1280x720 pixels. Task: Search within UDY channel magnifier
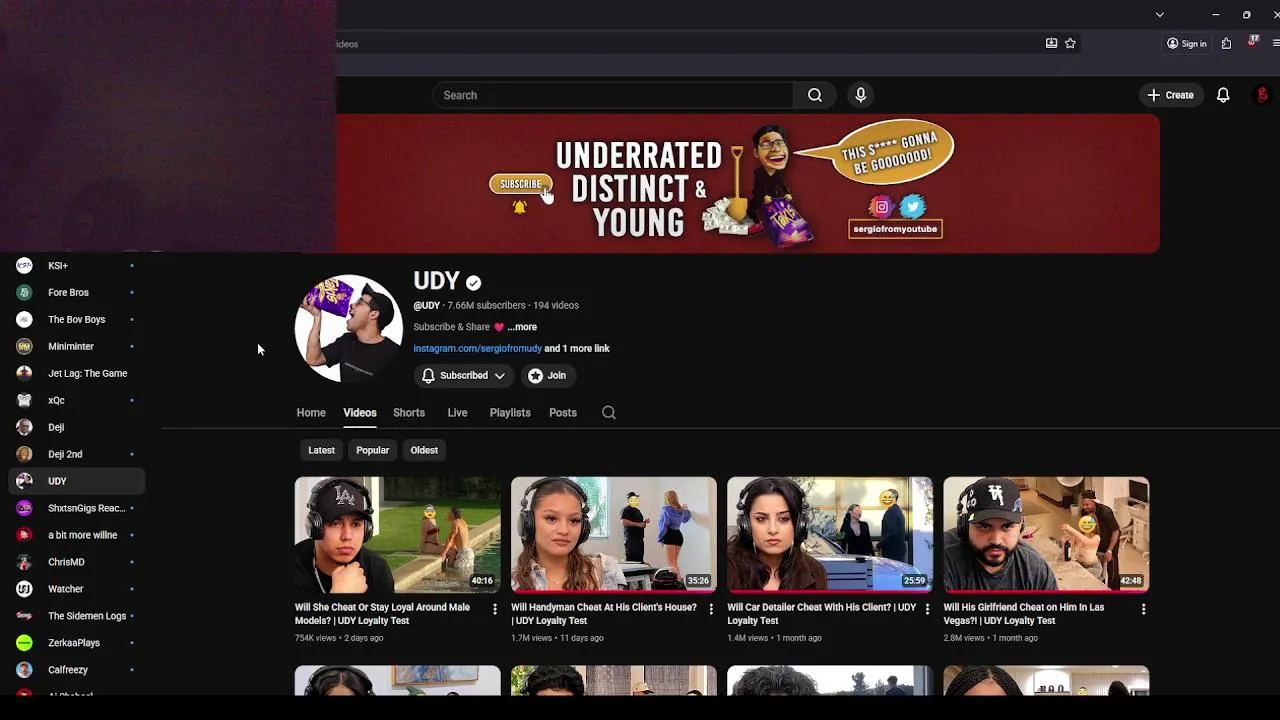608,413
